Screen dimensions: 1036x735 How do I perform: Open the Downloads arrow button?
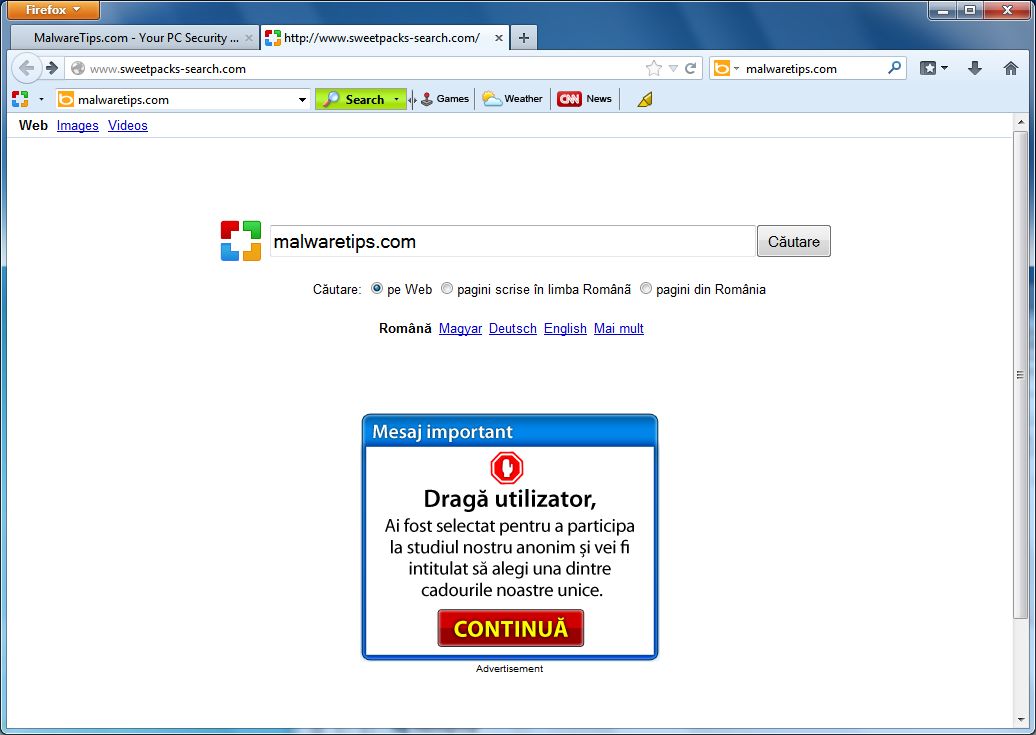[975, 67]
